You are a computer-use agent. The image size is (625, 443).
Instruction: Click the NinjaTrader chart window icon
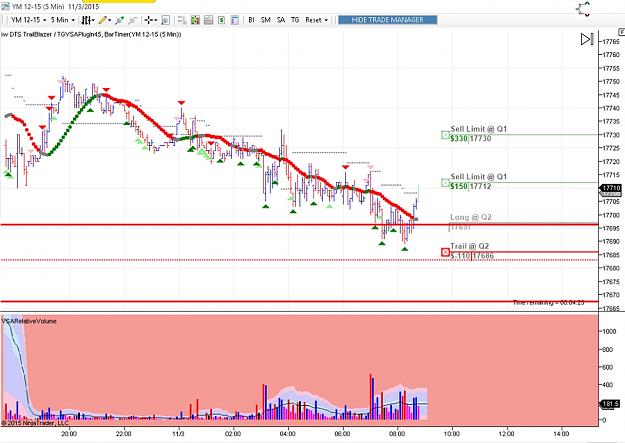click(5, 7)
